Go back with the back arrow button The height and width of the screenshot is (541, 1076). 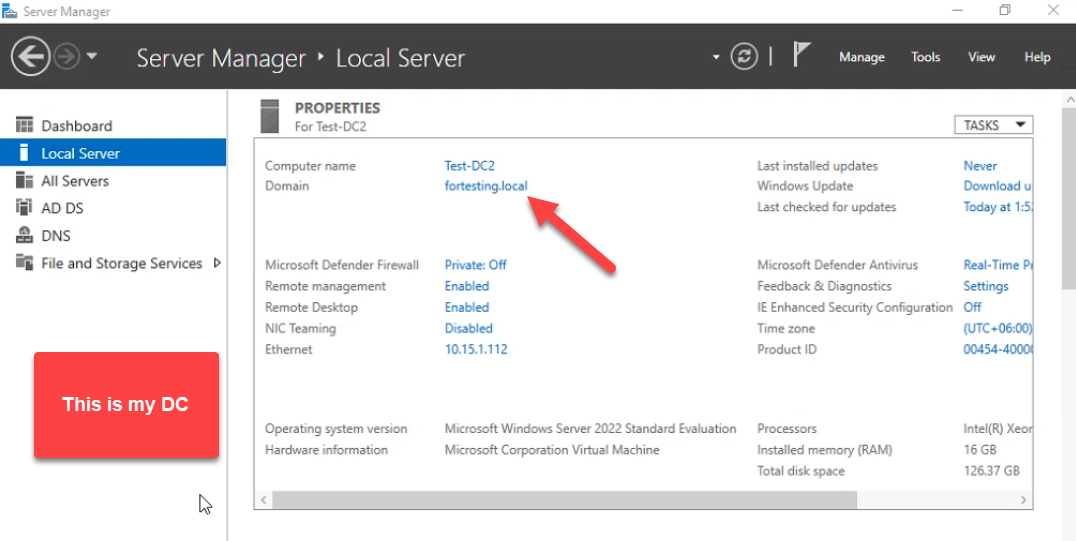[30, 56]
